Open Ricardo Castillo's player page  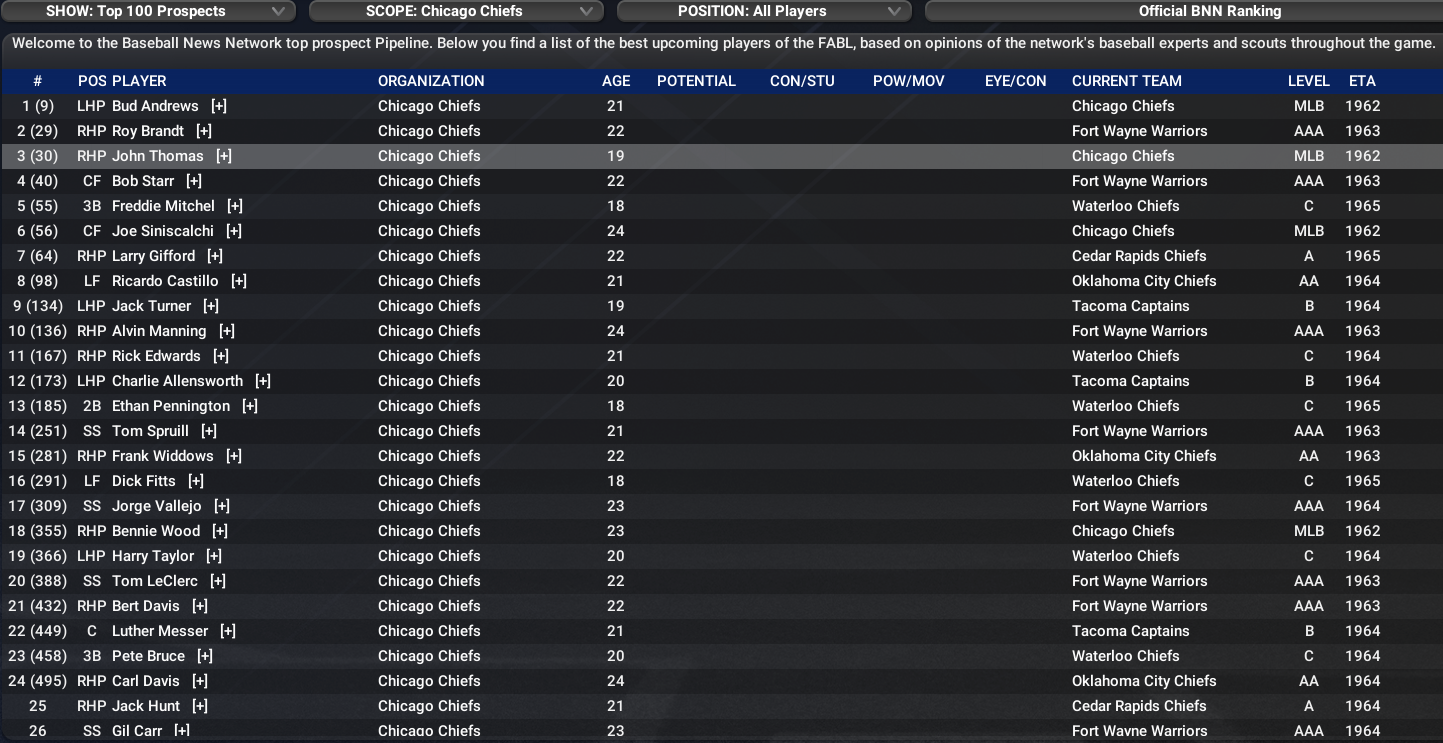(x=165, y=281)
